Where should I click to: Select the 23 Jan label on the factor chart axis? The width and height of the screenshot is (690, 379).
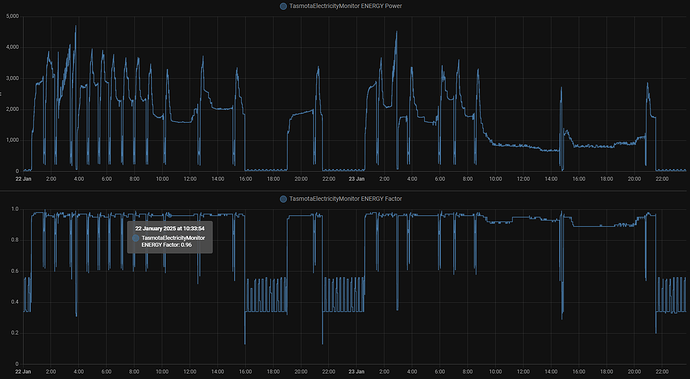pos(356,372)
